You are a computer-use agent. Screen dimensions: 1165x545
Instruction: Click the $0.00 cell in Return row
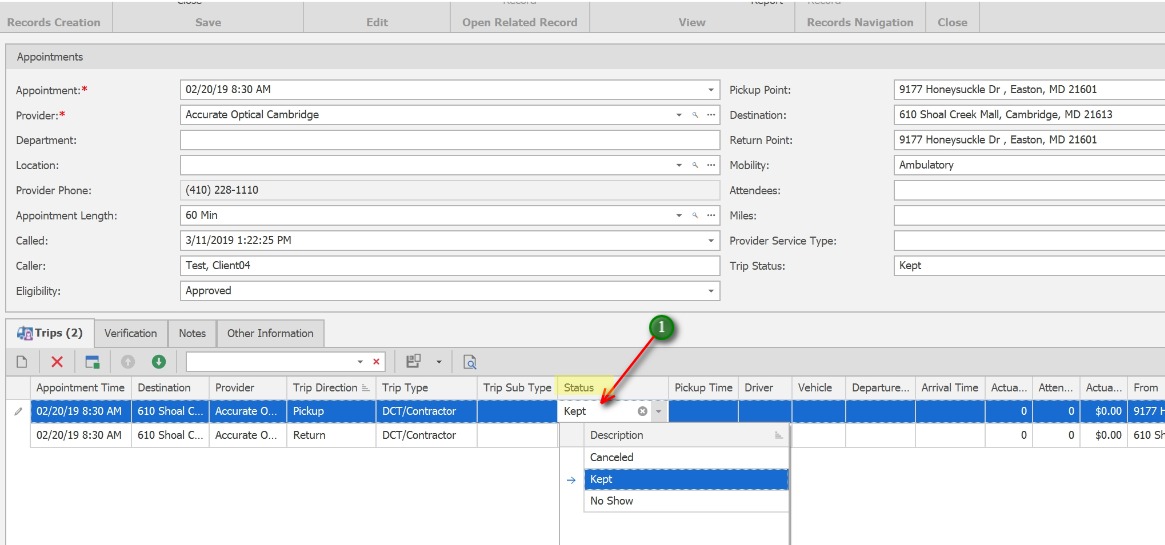(1104, 436)
